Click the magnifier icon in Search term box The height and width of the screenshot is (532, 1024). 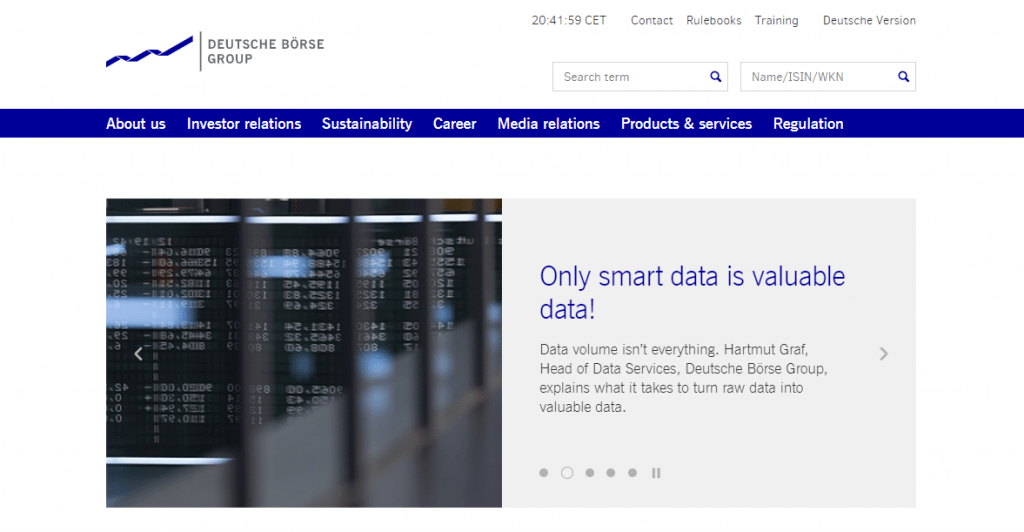point(716,77)
